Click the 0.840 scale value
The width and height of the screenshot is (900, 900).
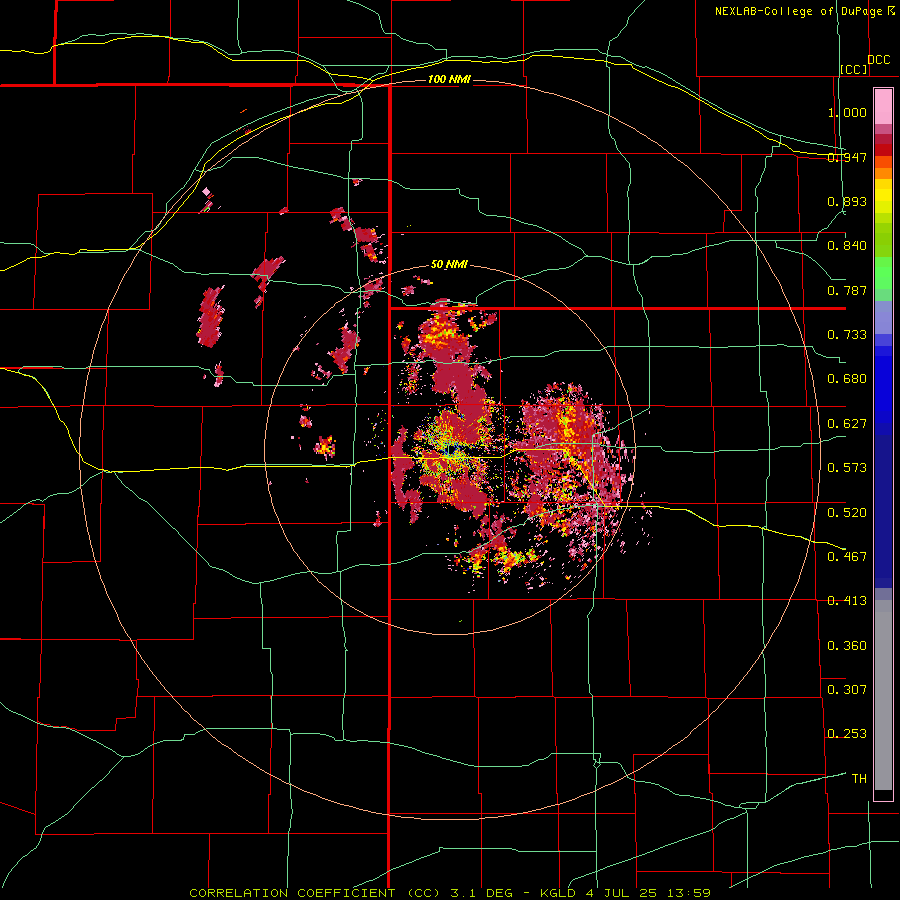pos(847,246)
